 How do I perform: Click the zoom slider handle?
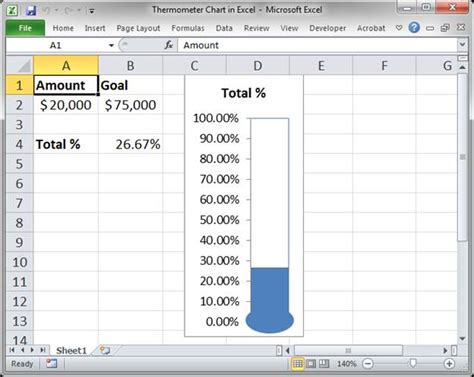413,363
